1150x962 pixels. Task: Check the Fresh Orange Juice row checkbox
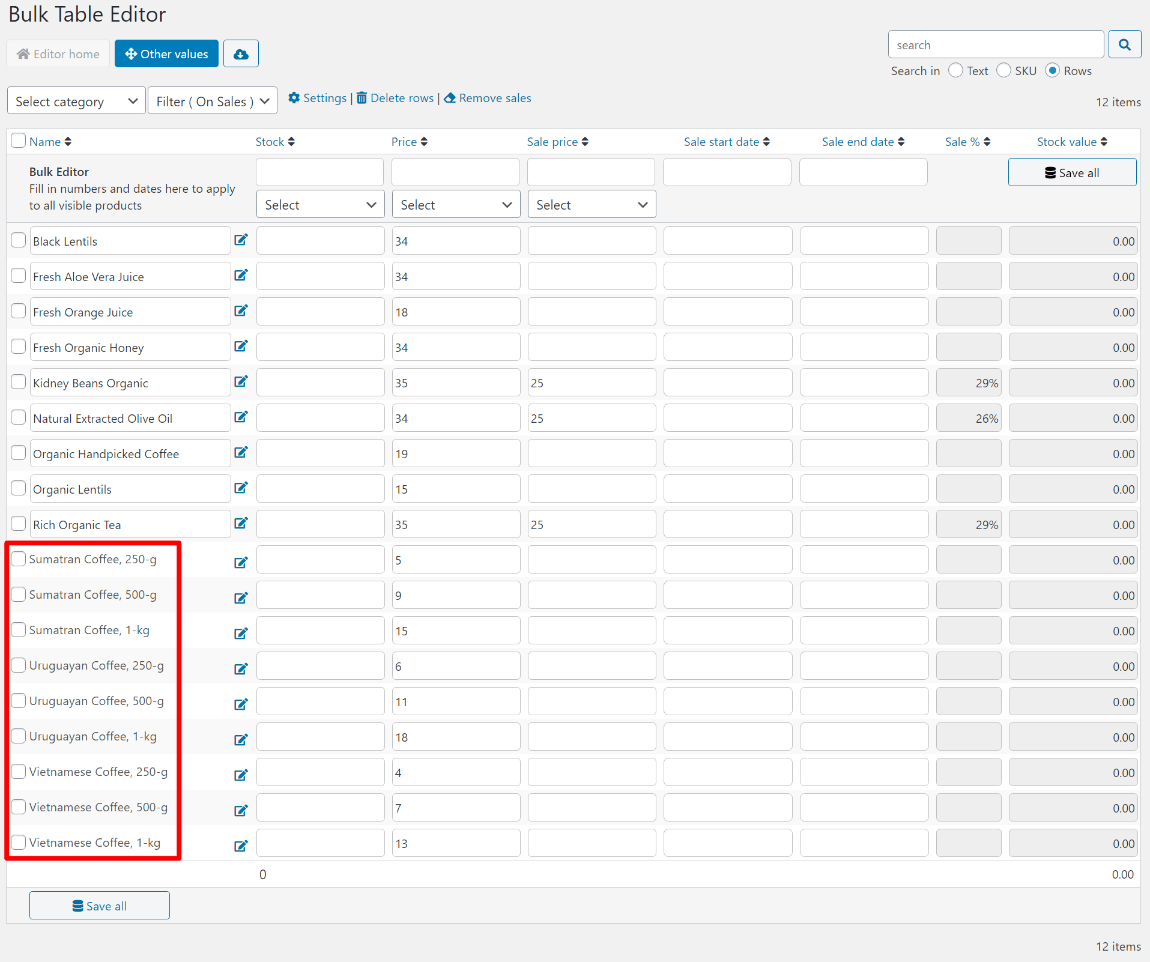pos(18,311)
